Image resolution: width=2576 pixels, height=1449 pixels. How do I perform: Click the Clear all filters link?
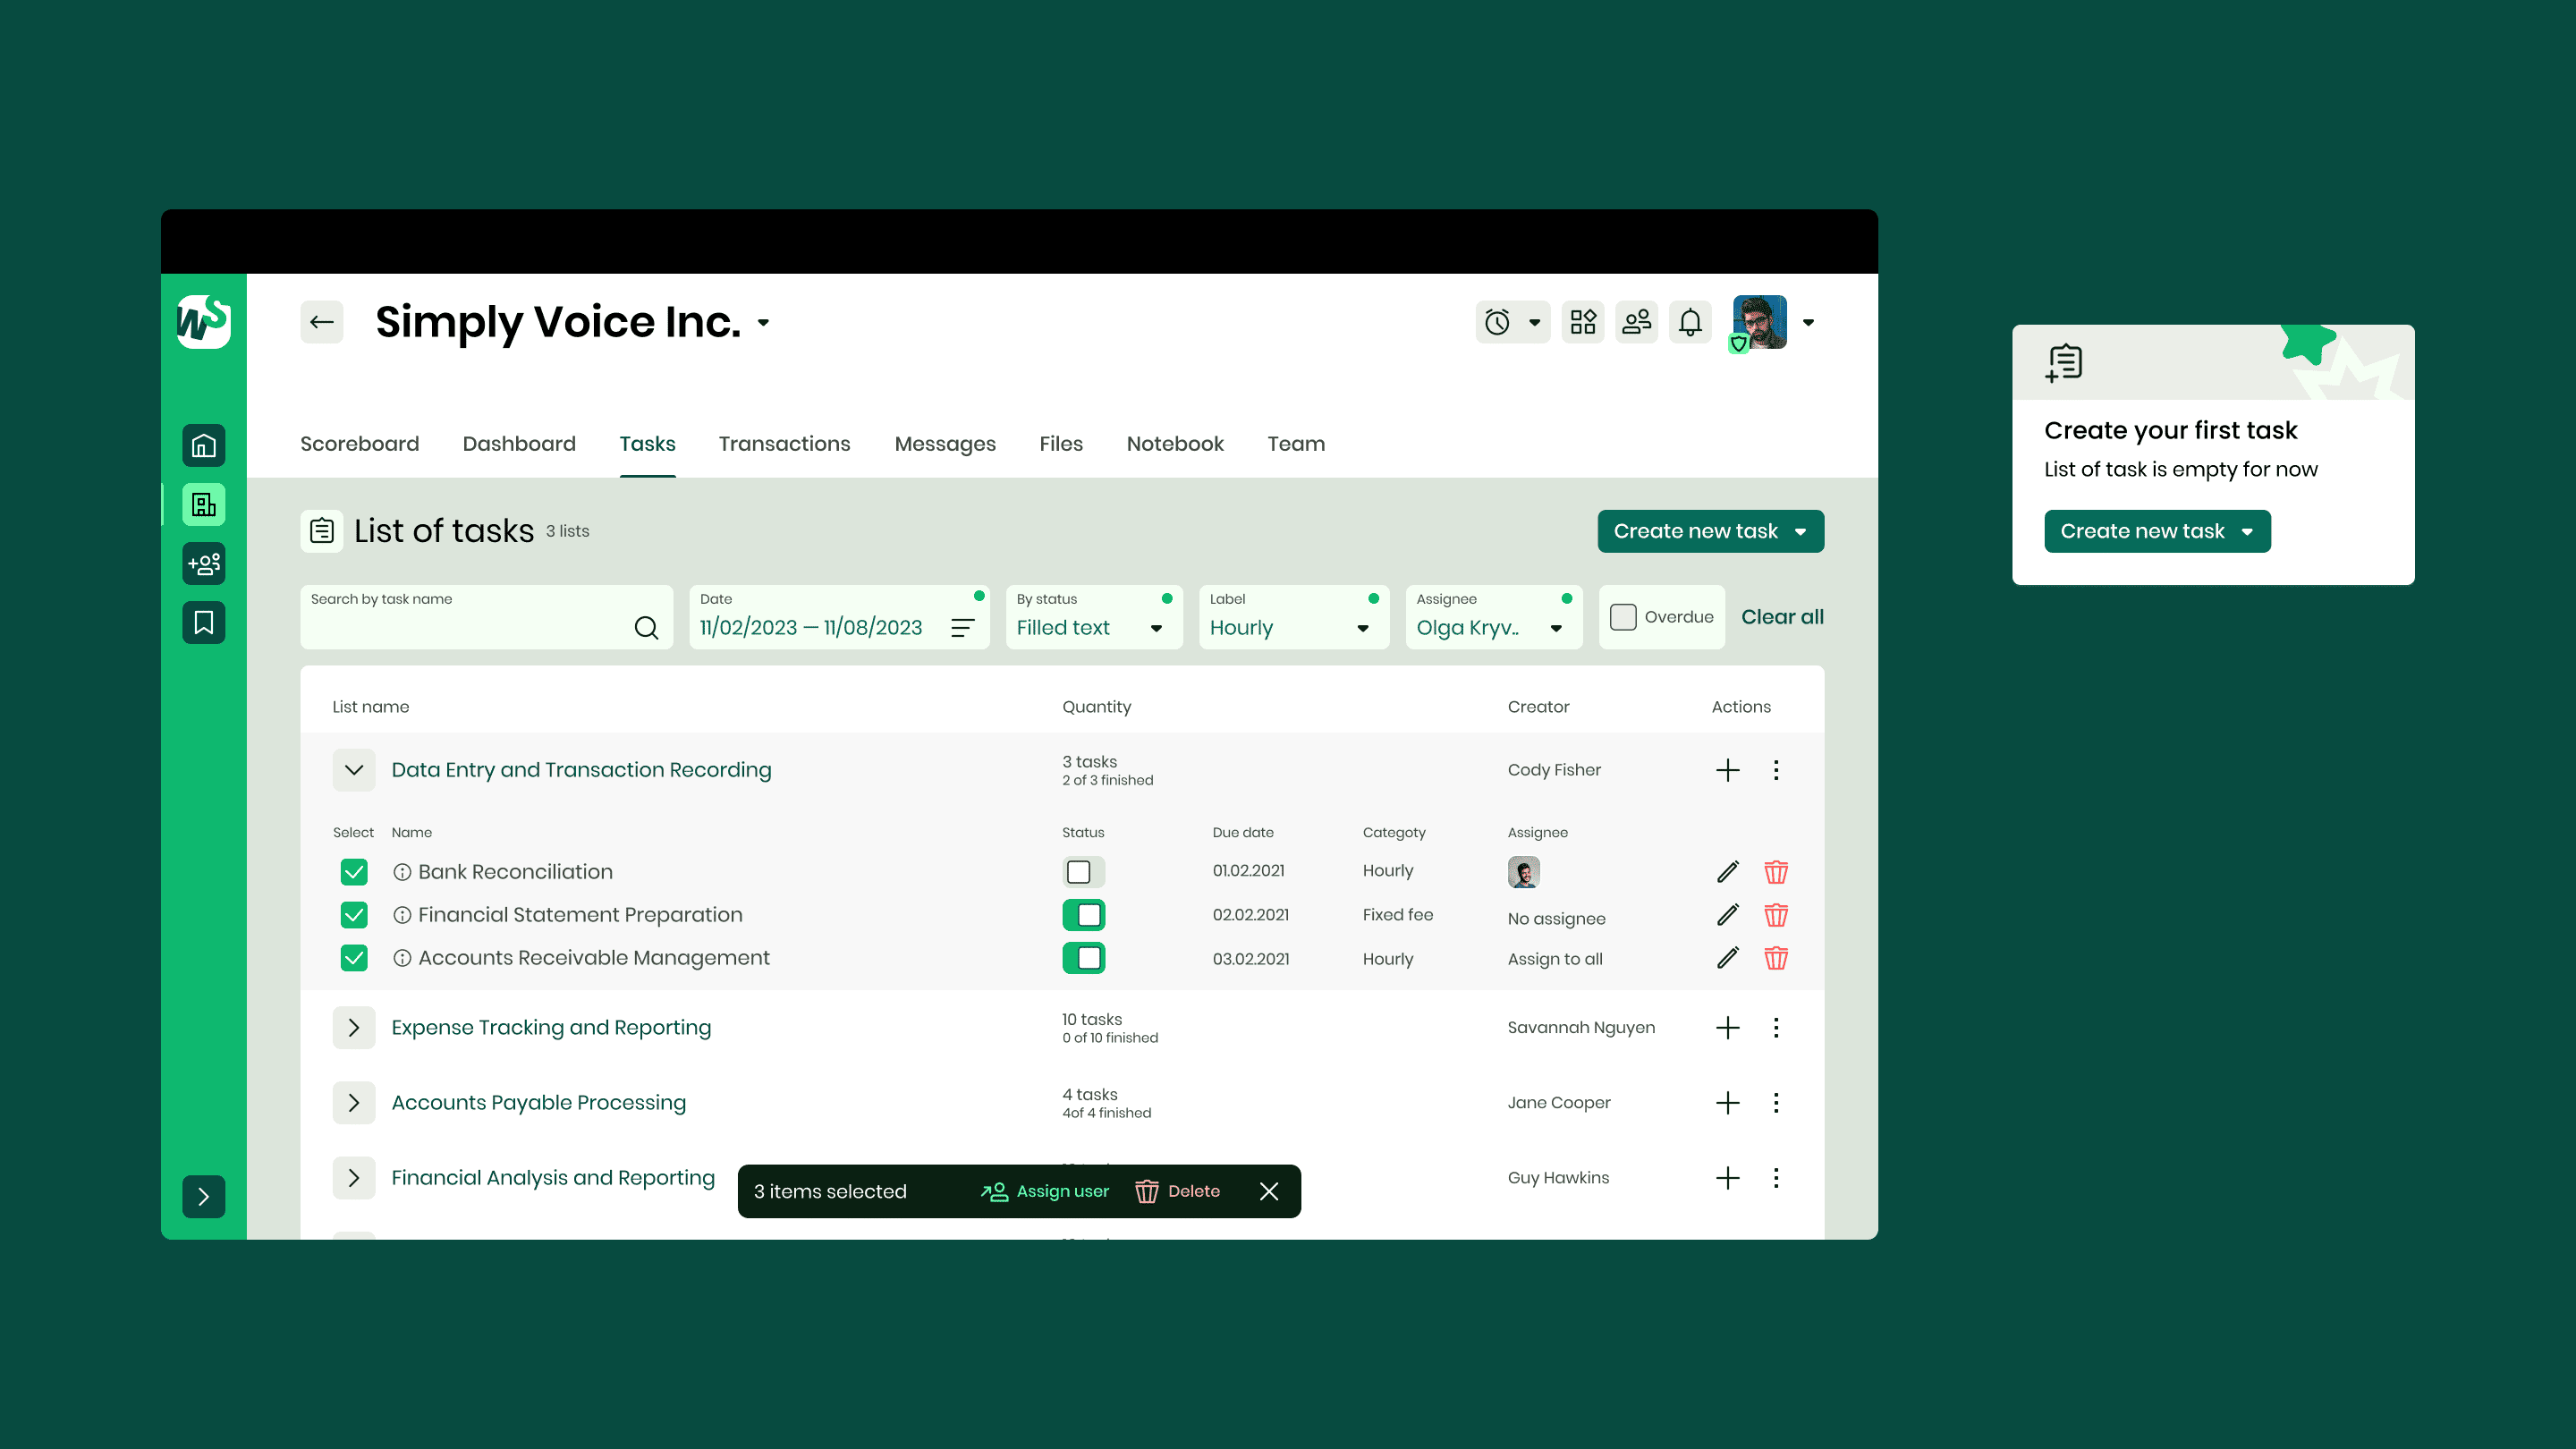click(x=1782, y=617)
